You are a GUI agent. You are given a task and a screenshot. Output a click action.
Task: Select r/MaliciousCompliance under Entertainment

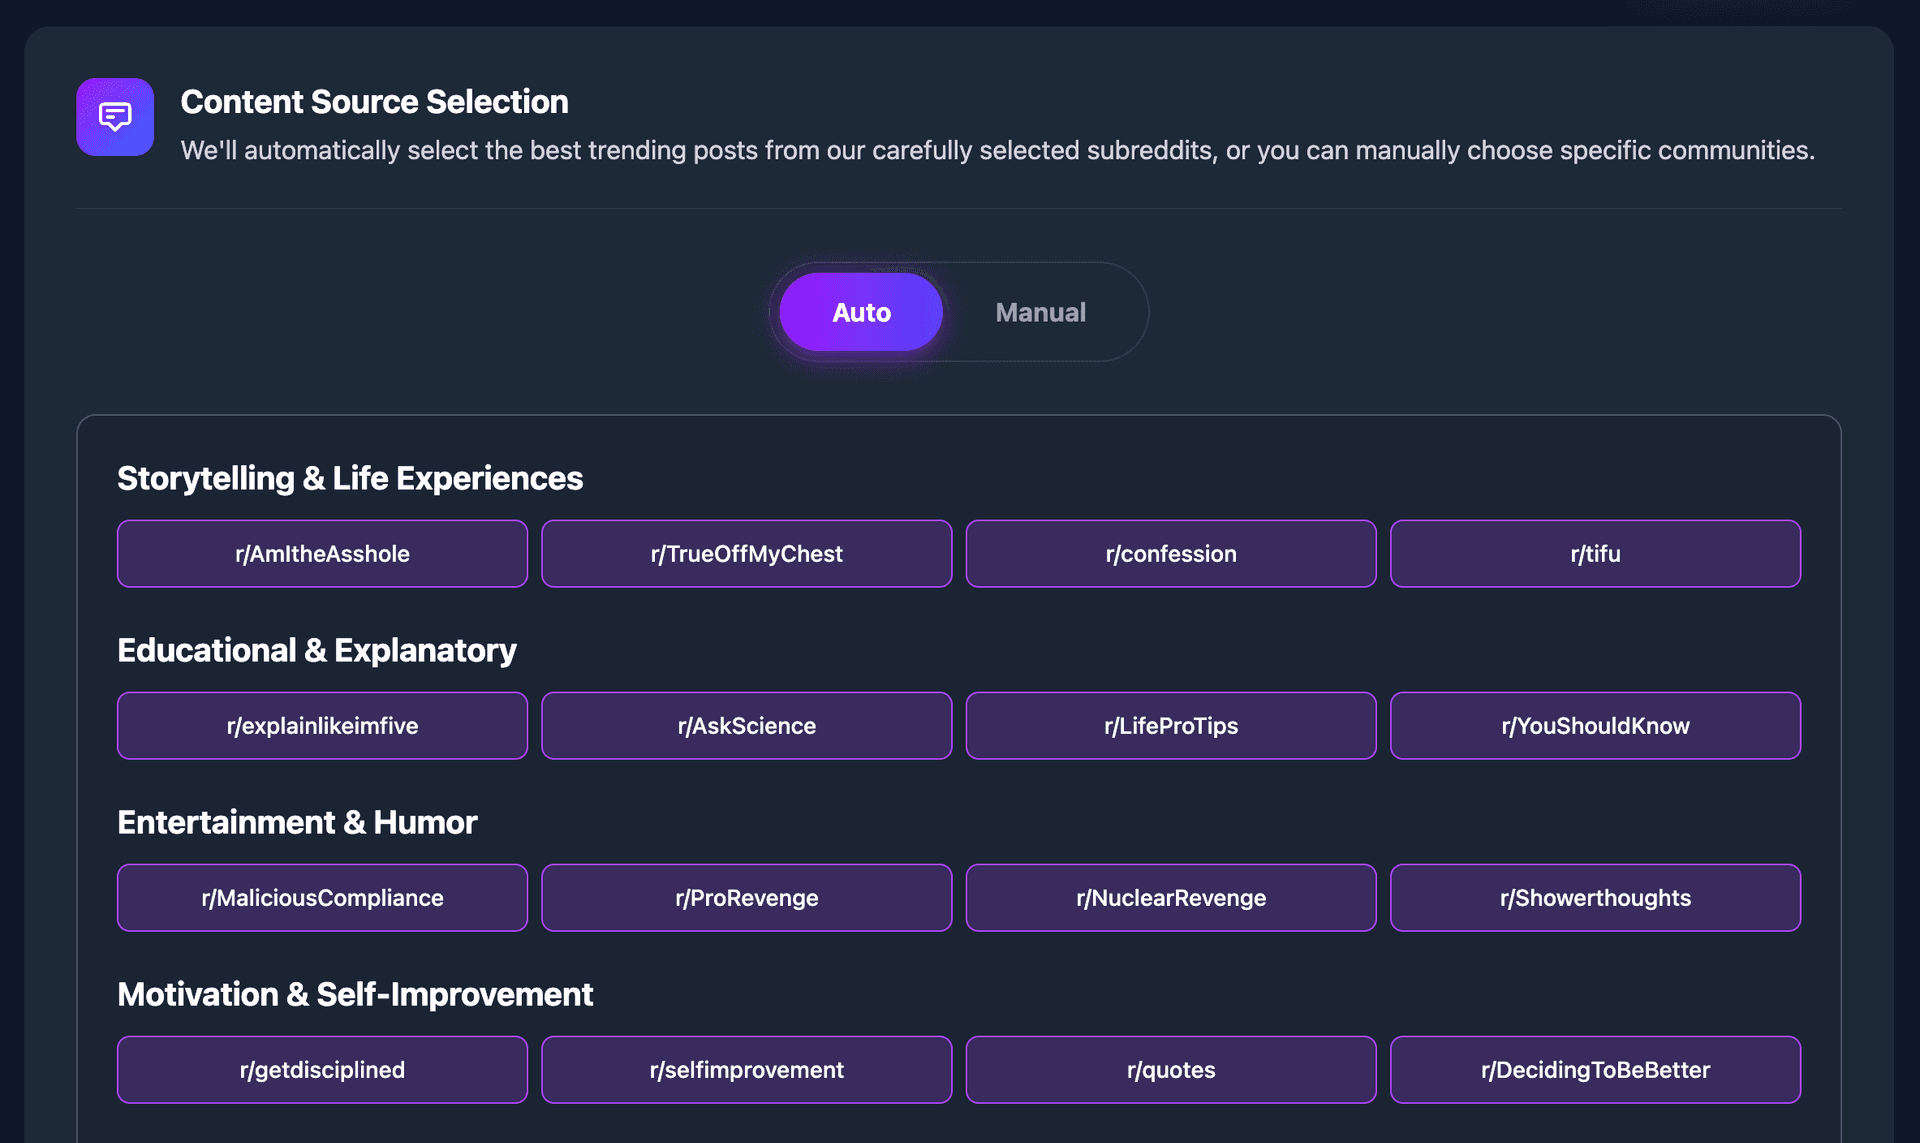pyautogui.click(x=322, y=897)
